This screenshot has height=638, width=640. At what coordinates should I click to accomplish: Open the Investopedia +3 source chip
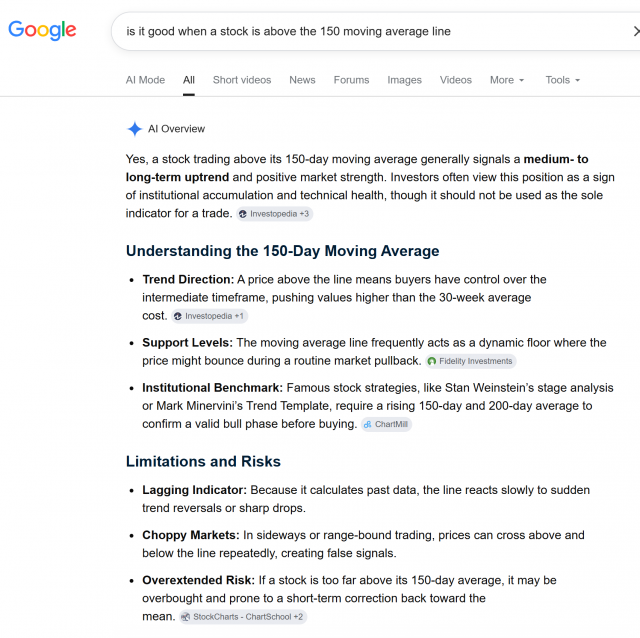(275, 214)
